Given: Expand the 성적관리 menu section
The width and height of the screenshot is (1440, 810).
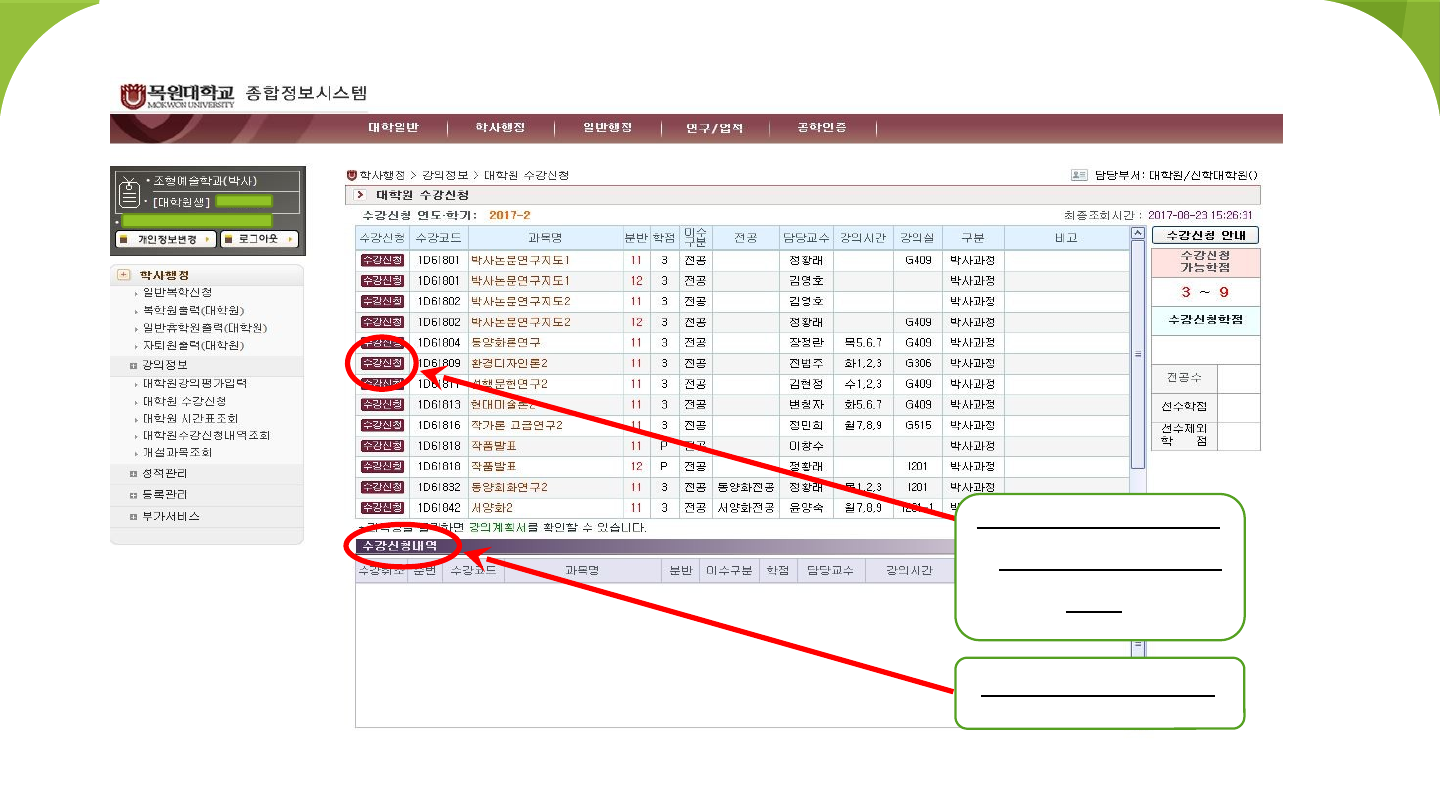Looking at the screenshot, I should (133, 474).
